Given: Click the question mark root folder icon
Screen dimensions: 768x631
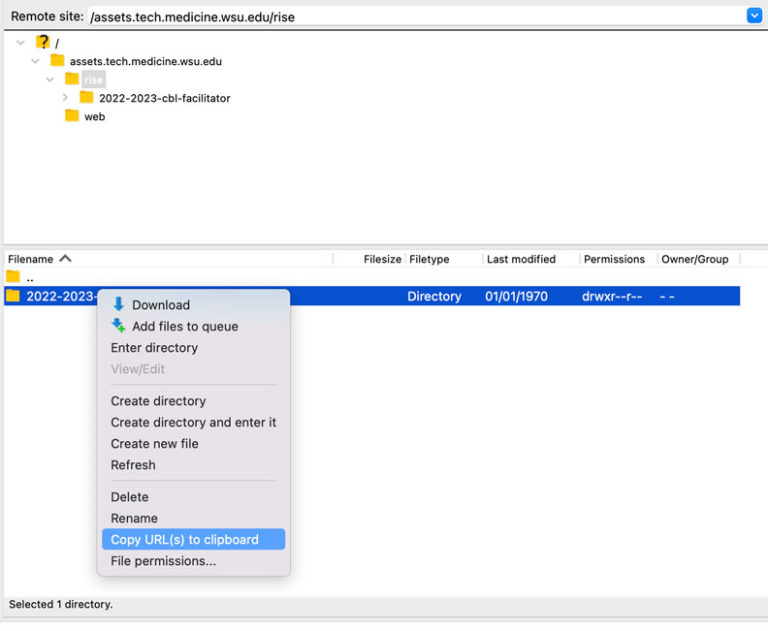Looking at the screenshot, I should [x=43, y=42].
